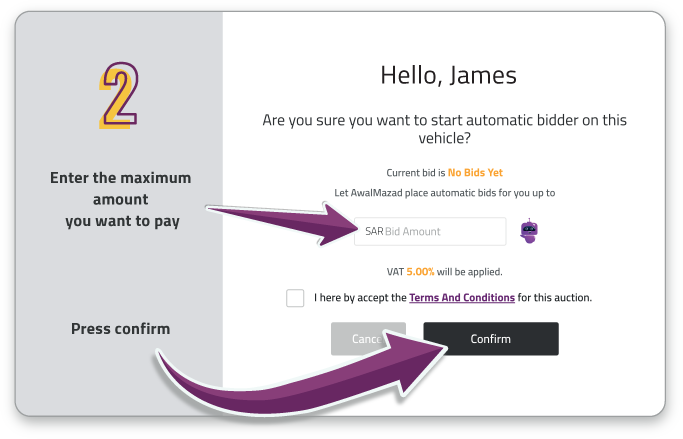
Task: Click the SAR currency prefix
Action: 374,231
